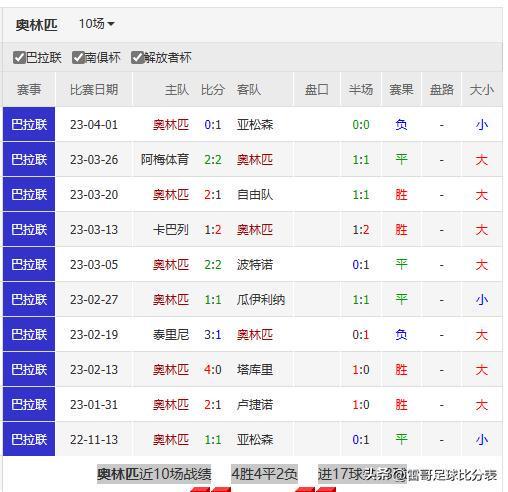508x492 pixels.
Task: Toggle the 解放者杯 checkbox
Action: tap(137, 58)
